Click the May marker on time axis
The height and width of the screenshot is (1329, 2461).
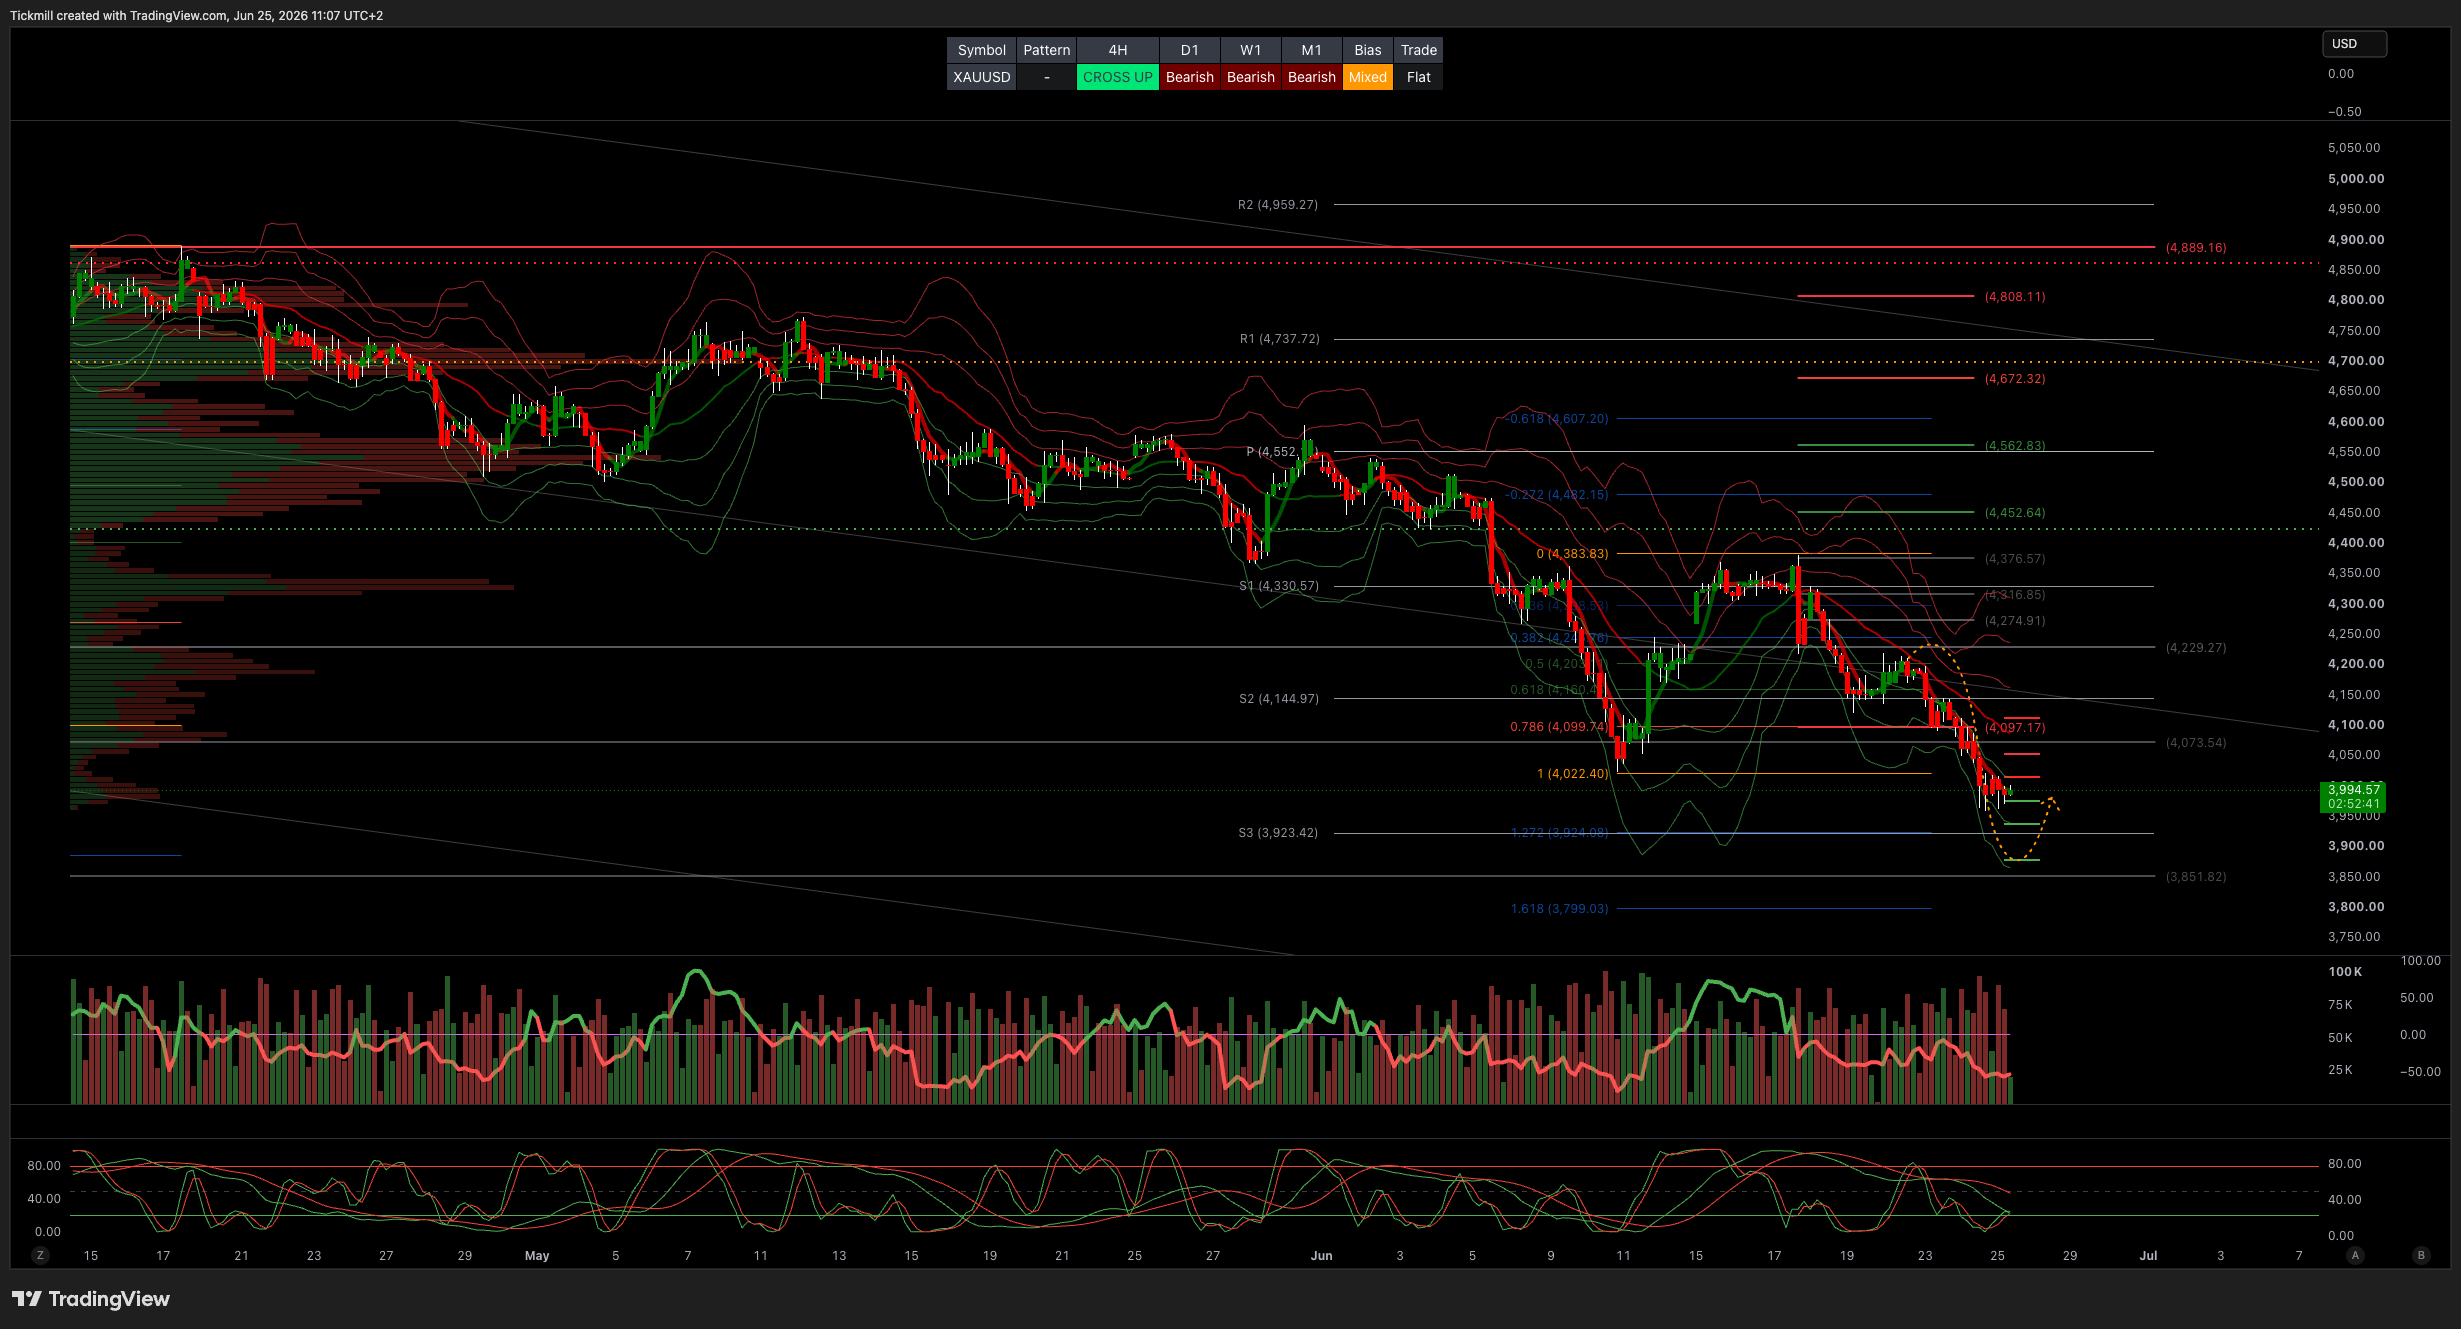537,1255
